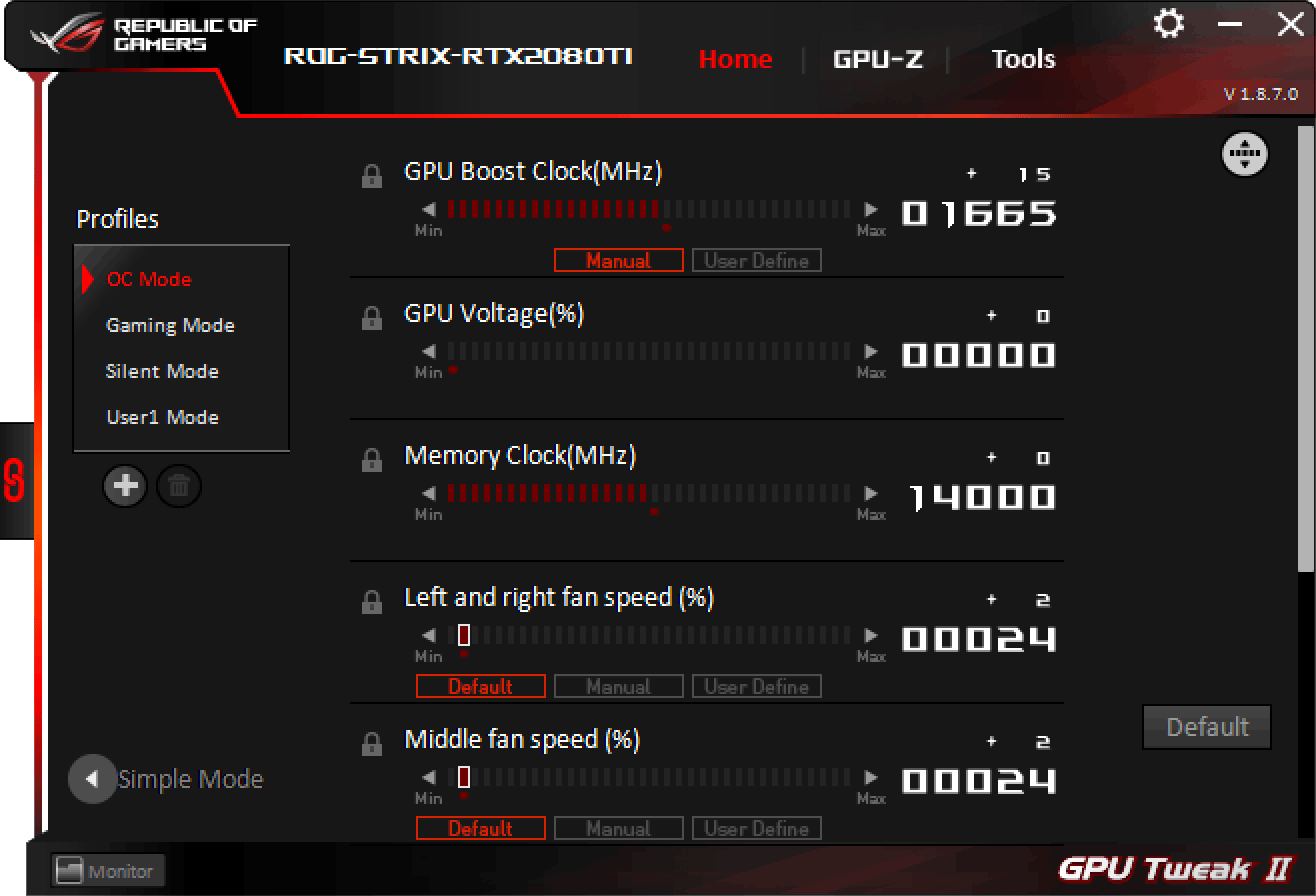Click the large Default reset button
1316x896 pixels.
coord(1207,727)
